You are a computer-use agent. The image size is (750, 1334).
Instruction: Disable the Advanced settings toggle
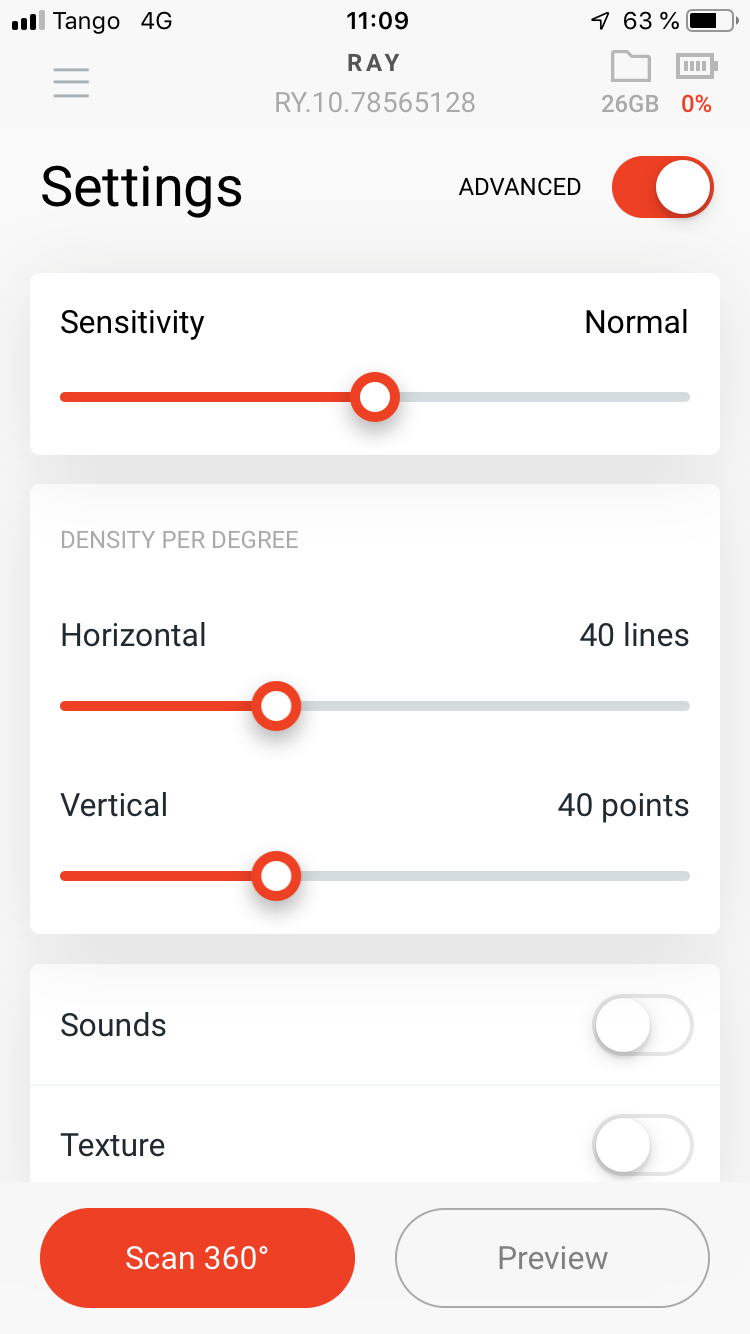click(x=662, y=187)
